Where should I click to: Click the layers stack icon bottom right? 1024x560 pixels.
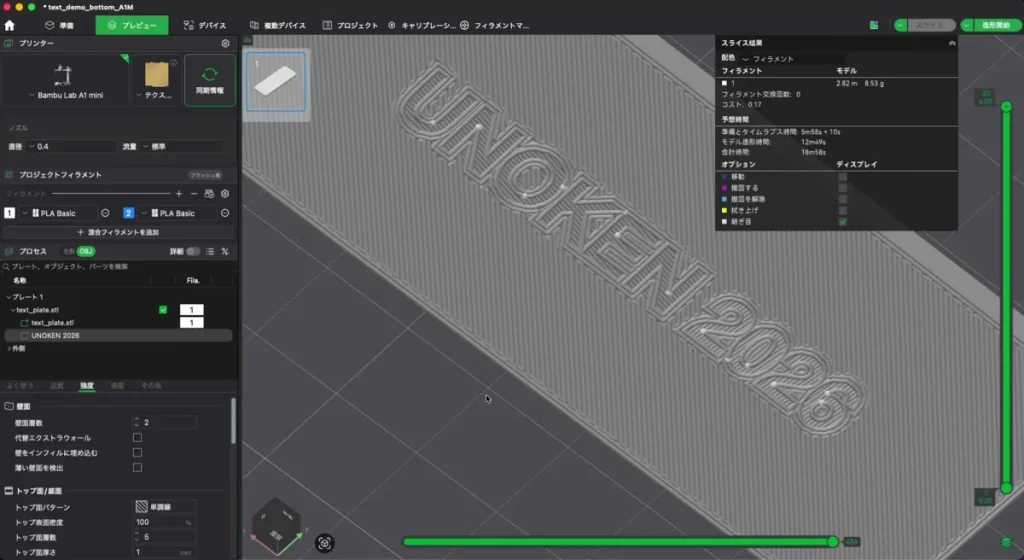click(x=1006, y=542)
